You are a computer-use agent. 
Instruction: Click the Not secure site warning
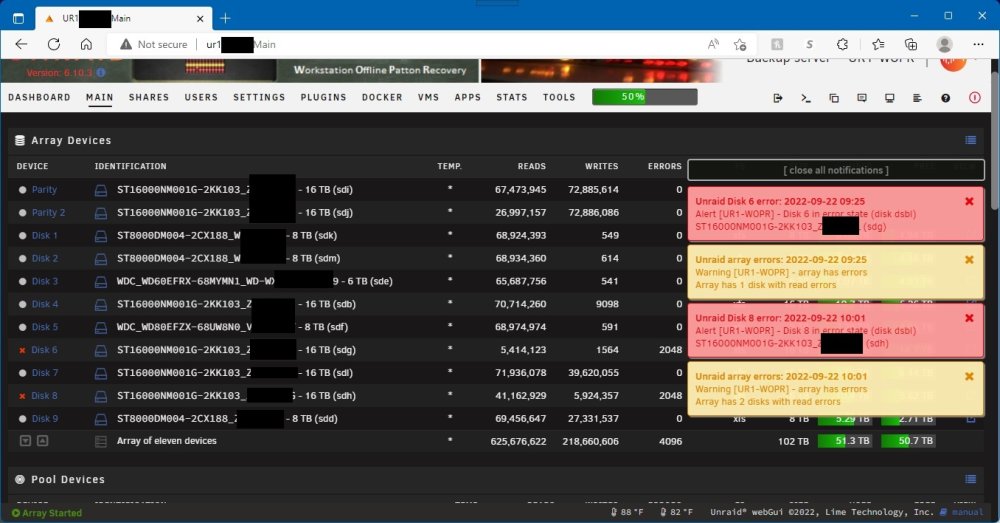click(154, 44)
